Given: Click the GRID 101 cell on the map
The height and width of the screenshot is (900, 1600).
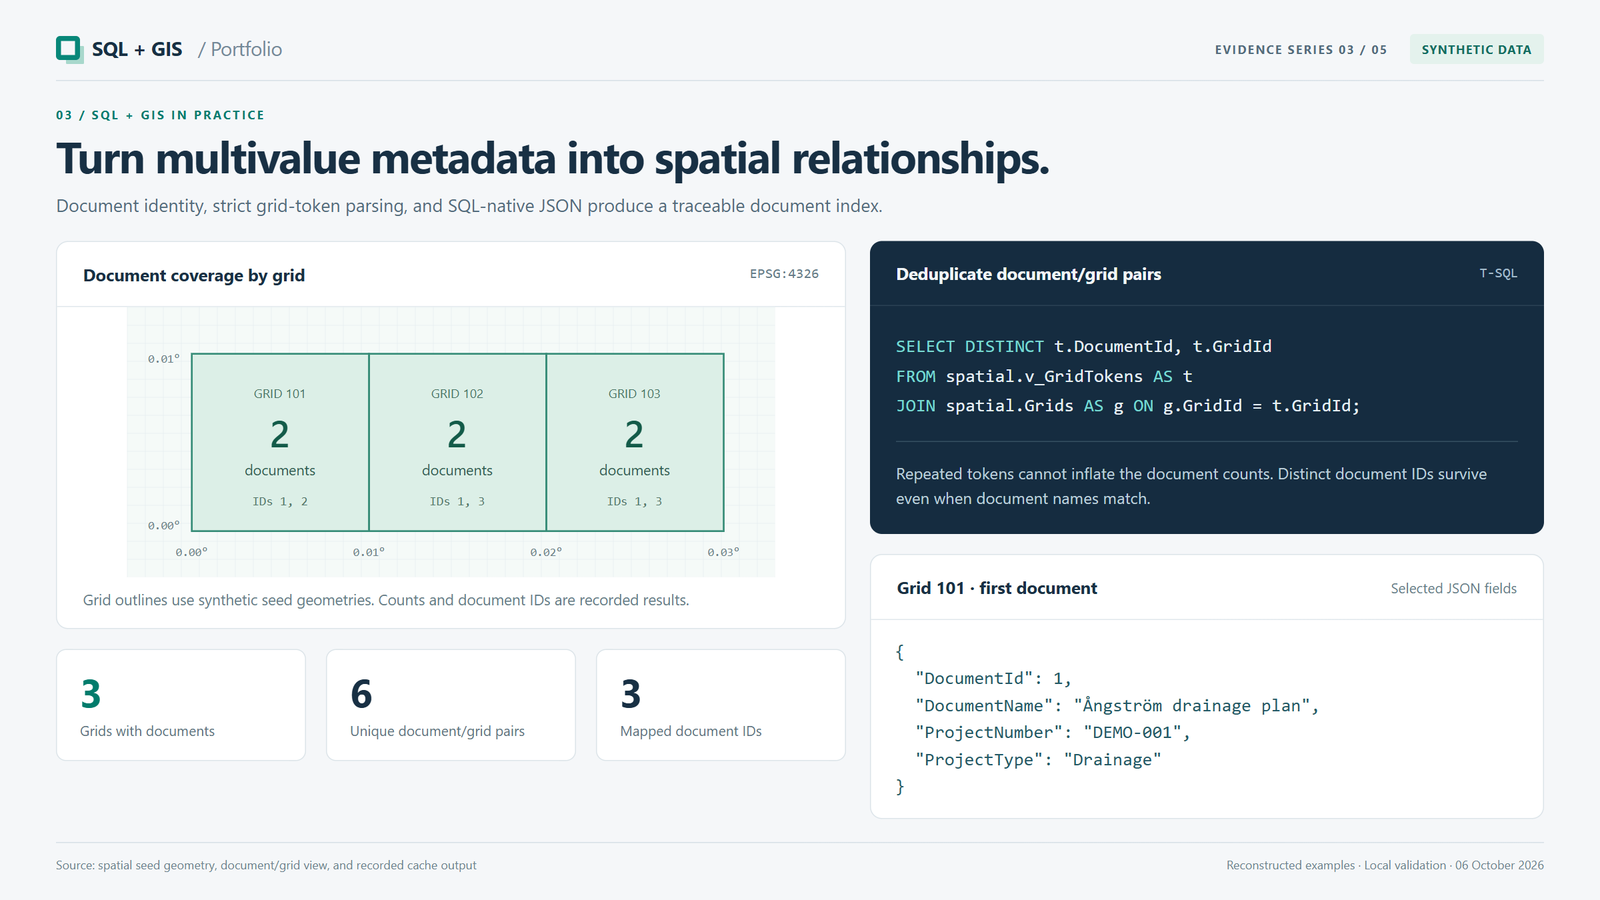Looking at the screenshot, I should pos(280,442).
